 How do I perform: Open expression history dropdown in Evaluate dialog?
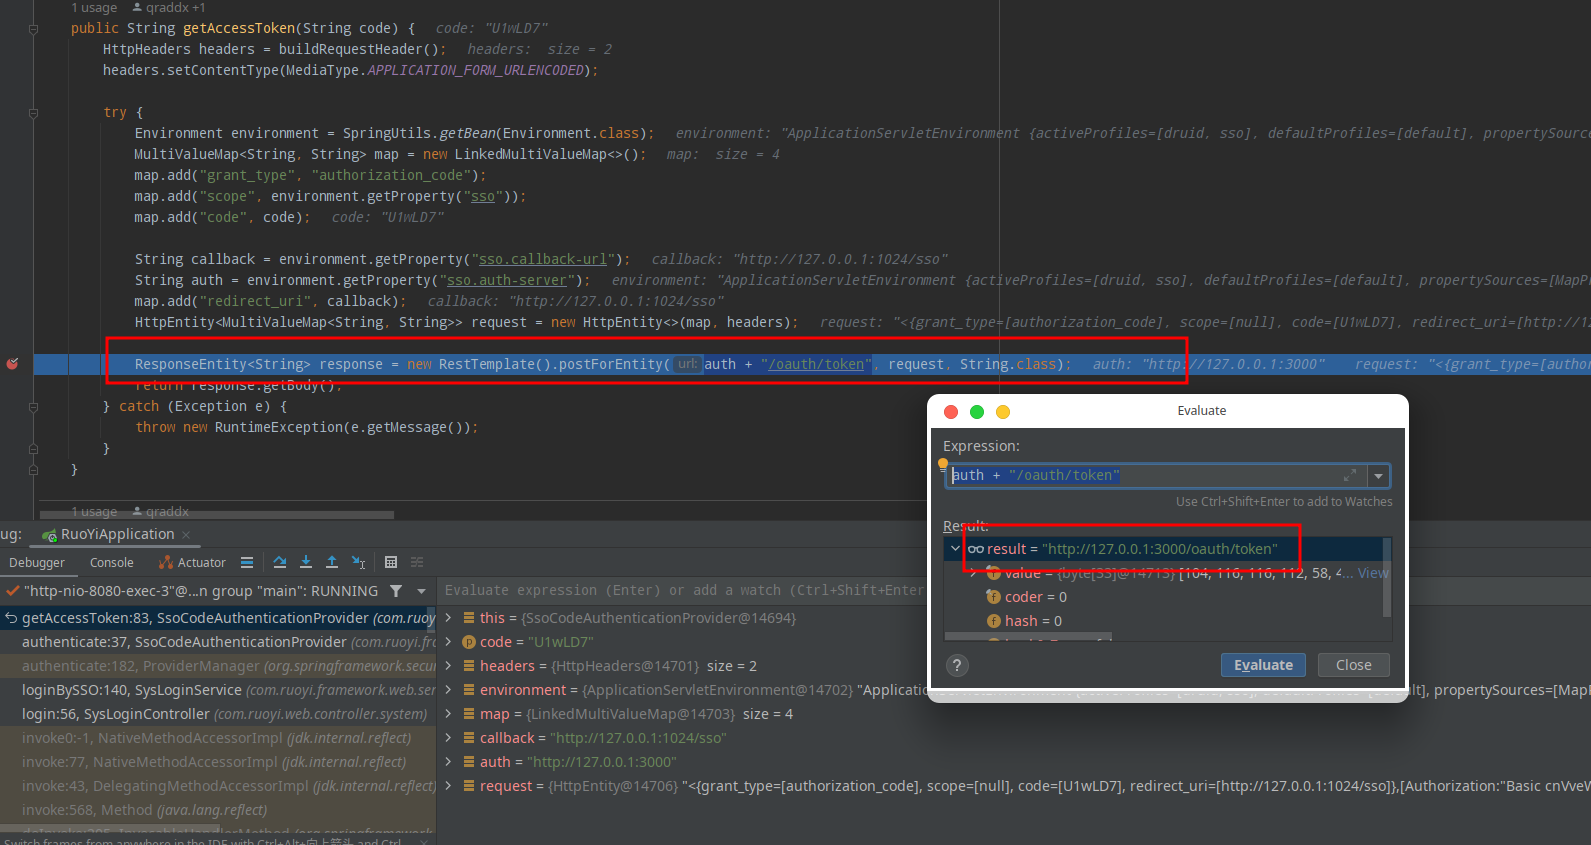coord(1379,476)
